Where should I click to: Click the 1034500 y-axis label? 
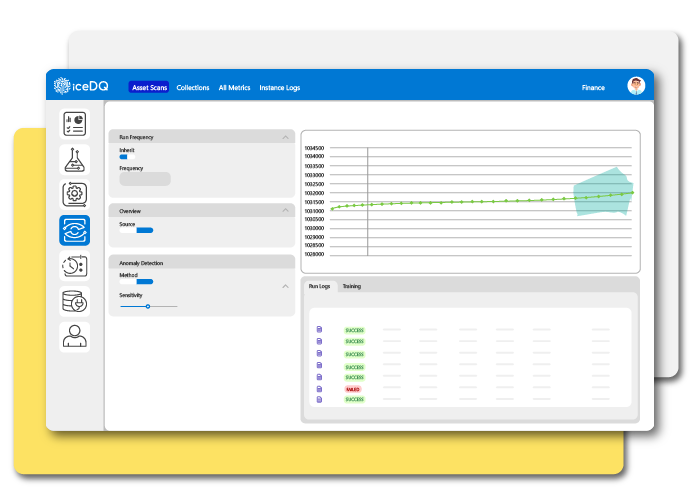[314, 148]
